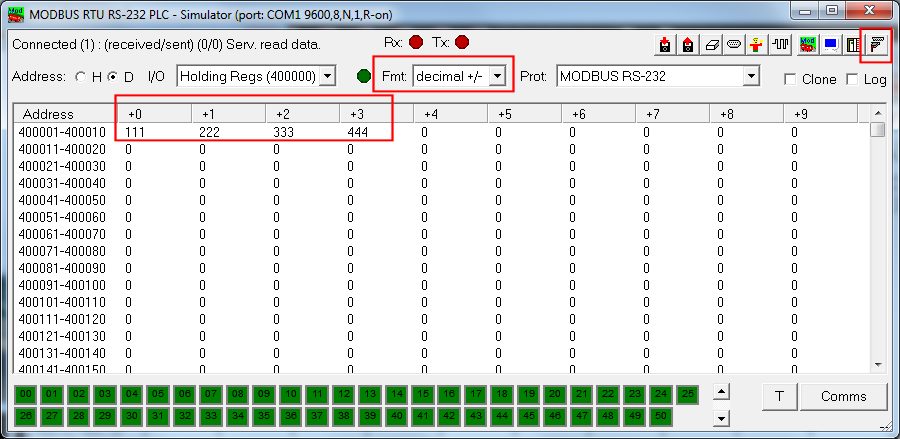Image resolution: width=900 pixels, height=439 pixels.
Task: Click the +4 column header
Action: [451, 114]
